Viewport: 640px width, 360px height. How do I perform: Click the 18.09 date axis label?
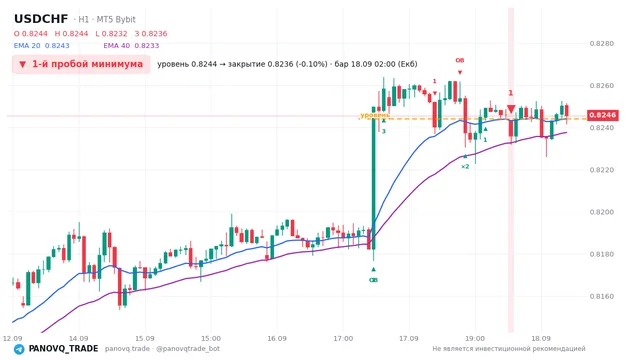pyautogui.click(x=541, y=339)
